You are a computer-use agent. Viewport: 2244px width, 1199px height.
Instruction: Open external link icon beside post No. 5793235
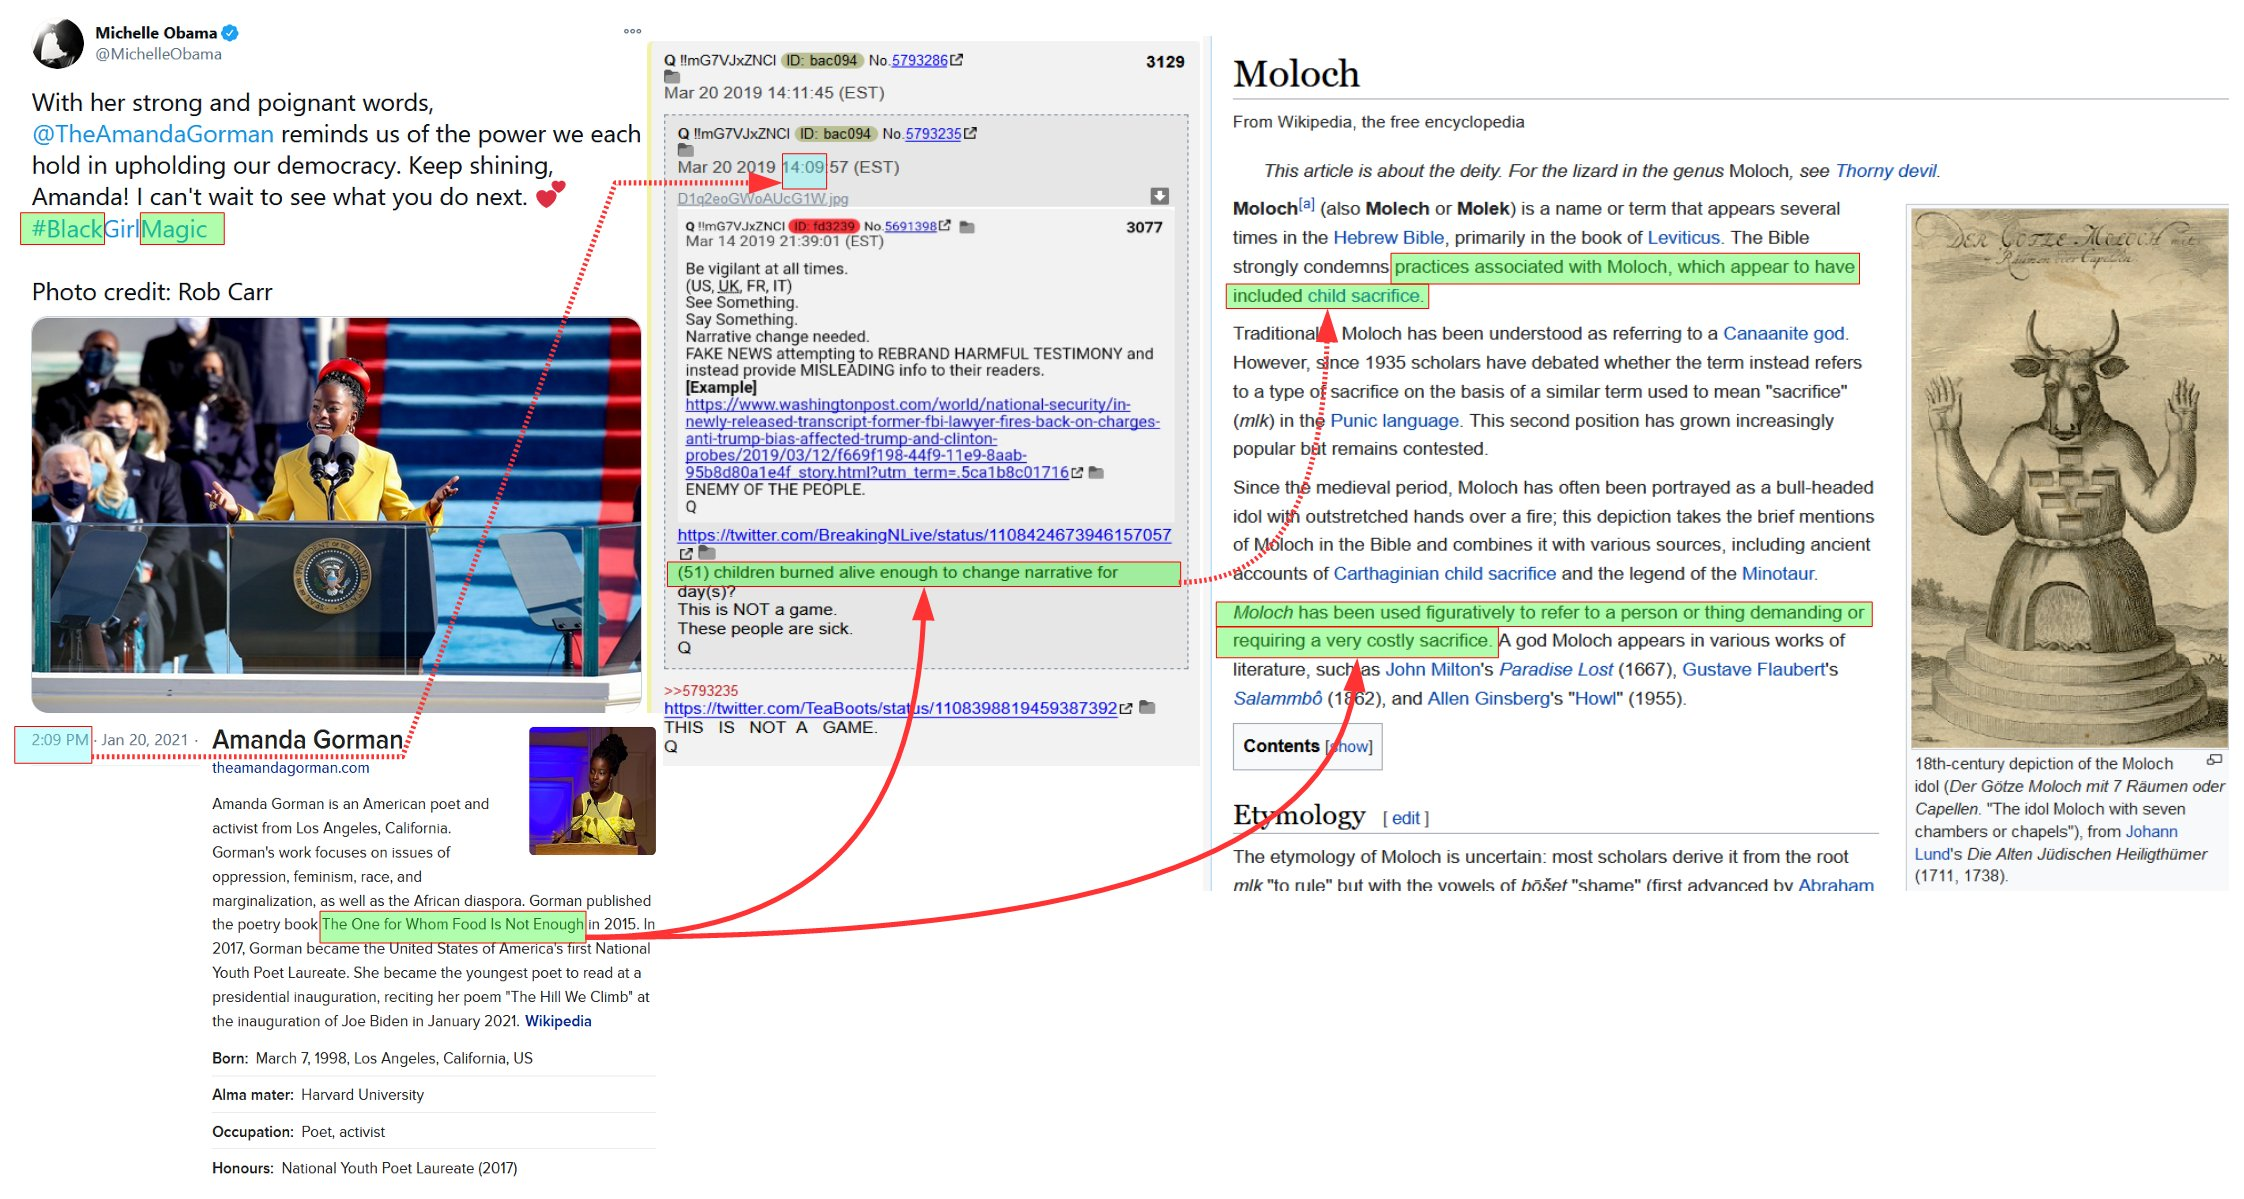click(970, 133)
